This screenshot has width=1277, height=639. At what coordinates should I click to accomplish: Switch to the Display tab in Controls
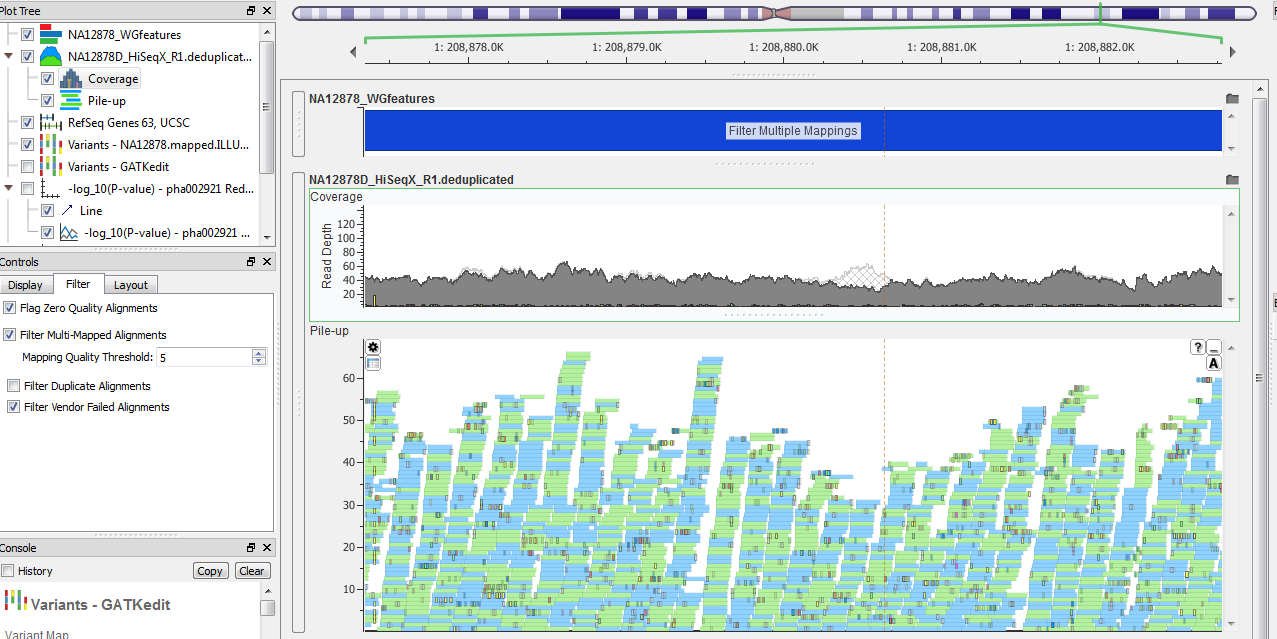[26, 284]
